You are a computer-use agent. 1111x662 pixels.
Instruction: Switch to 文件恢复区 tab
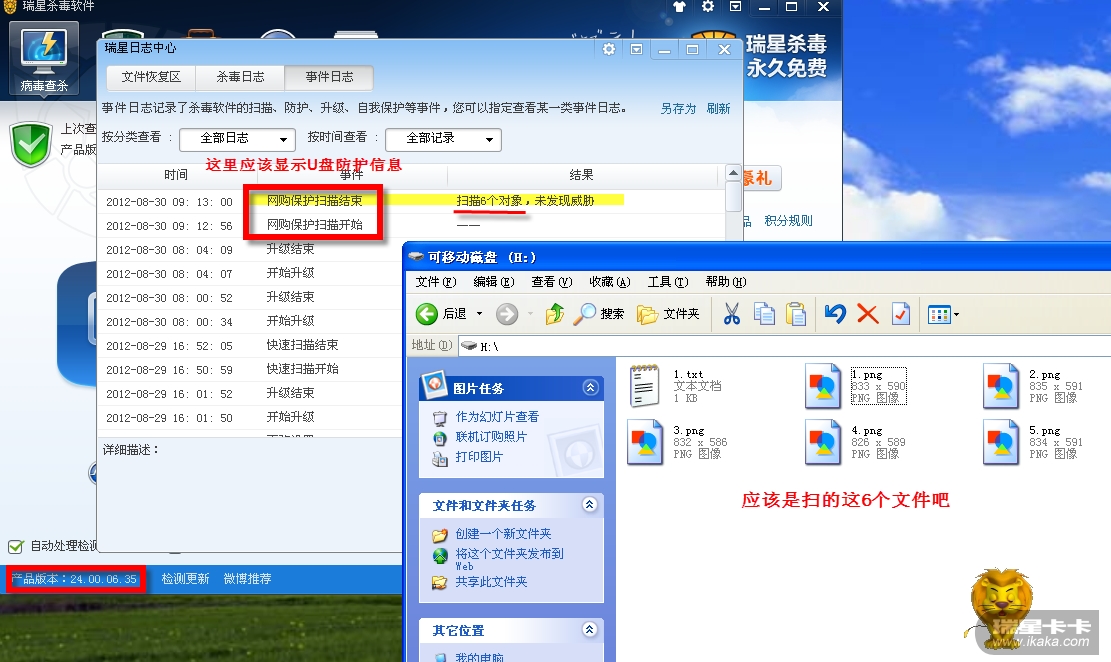151,77
